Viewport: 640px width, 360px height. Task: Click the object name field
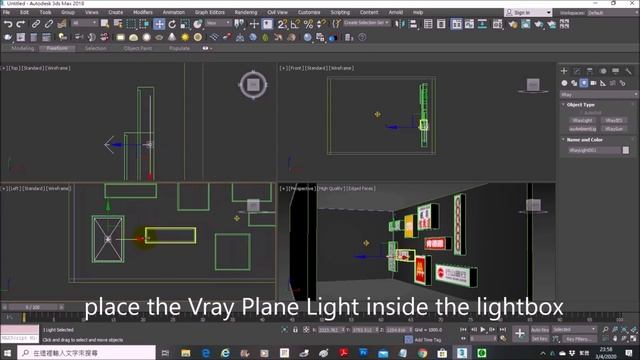[x=594, y=150]
